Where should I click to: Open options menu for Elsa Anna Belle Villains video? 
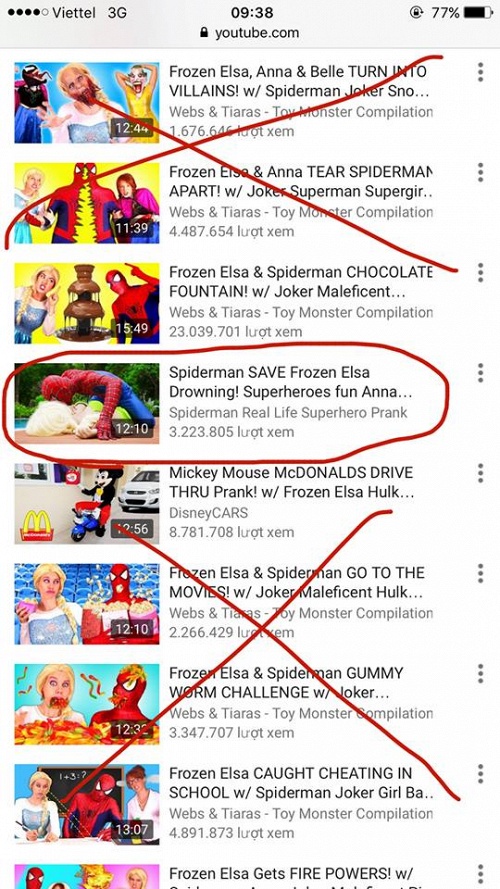(x=480, y=72)
